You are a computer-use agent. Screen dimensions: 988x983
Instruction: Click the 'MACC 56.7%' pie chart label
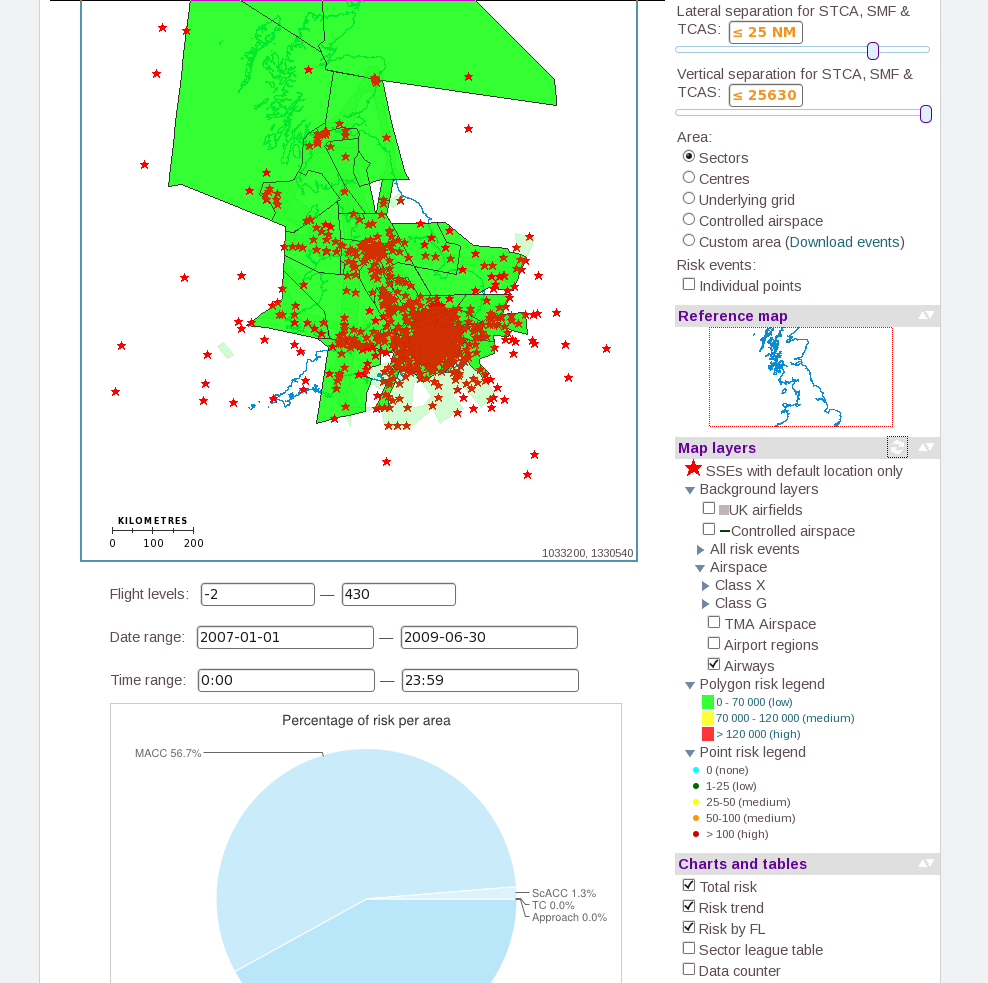pyautogui.click(x=168, y=753)
